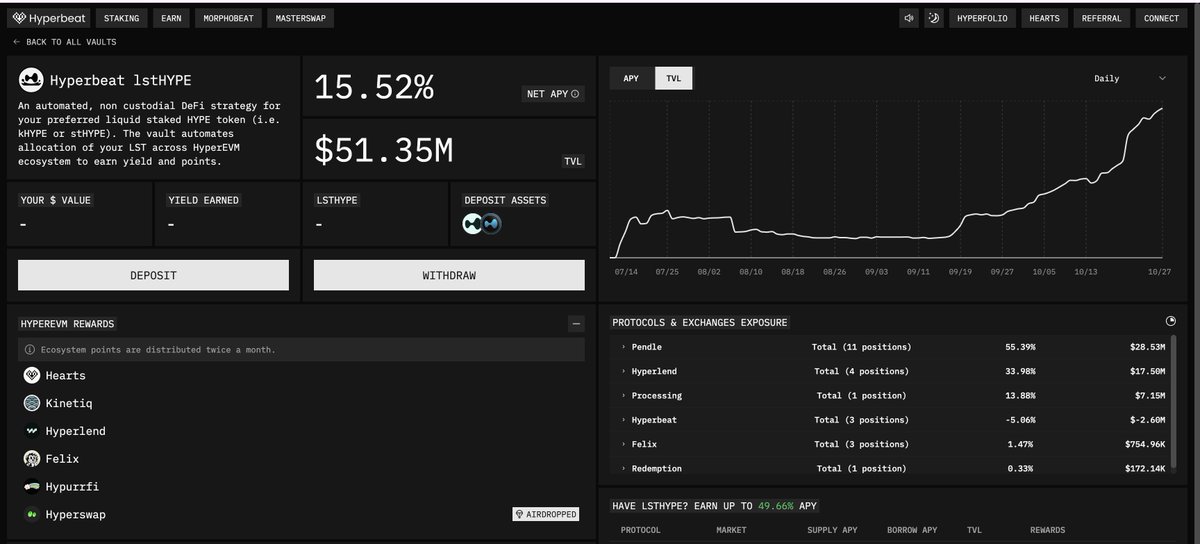Click the Protocol column header
The image size is (1200, 544).
(x=640, y=530)
